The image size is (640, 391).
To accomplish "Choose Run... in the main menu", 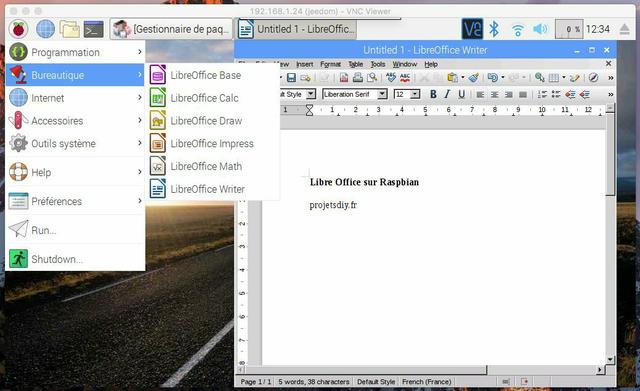I will tap(75, 230).
